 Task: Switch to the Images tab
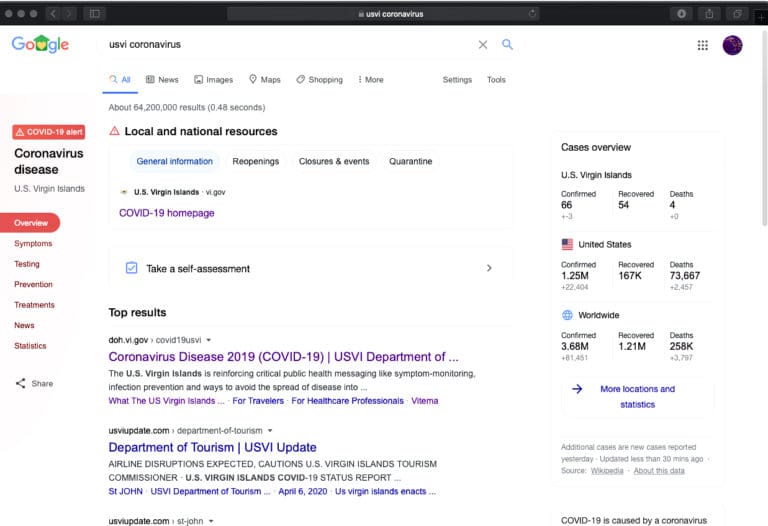pos(214,79)
